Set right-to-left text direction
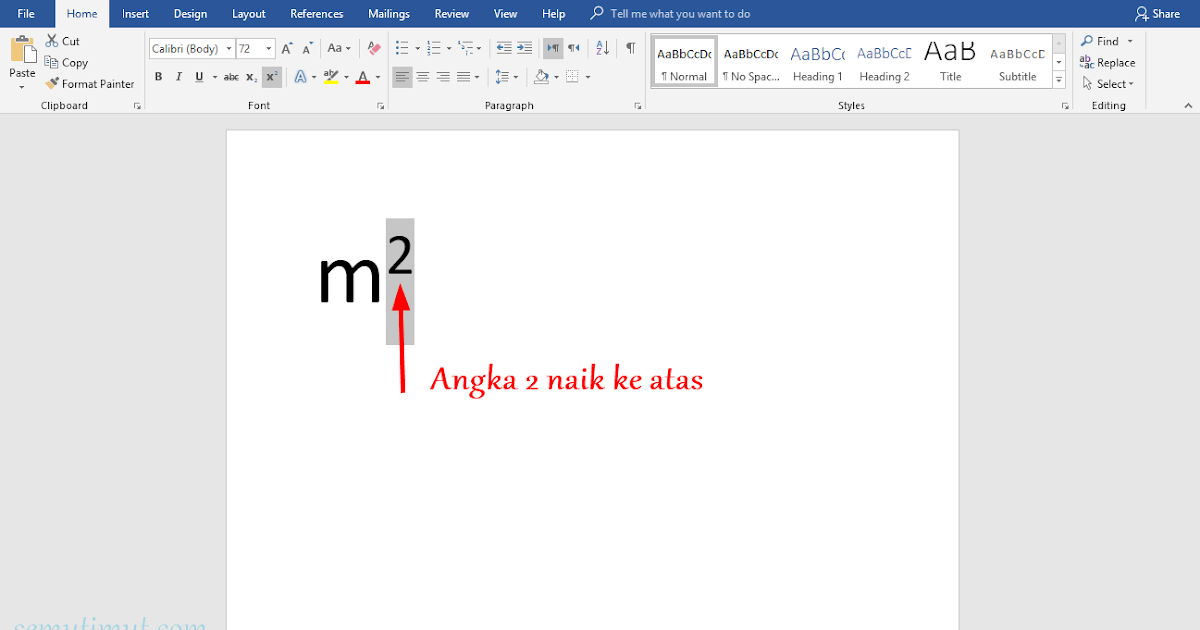Viewport: 1200px width, 630px height. 574,48
